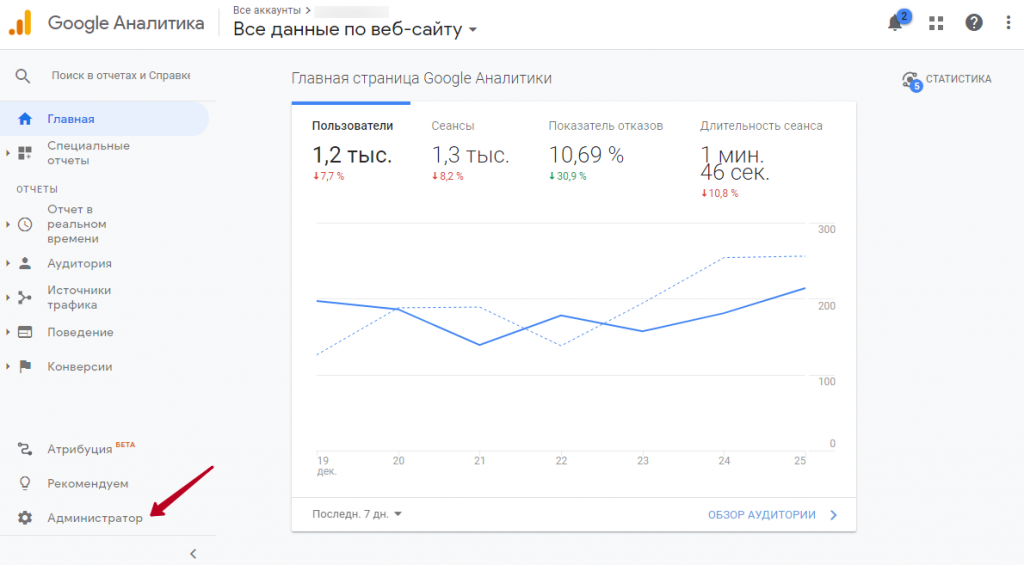This screenshot has width=1024, height=565.
Task: Open the Google apps grid
Action: 936,24
